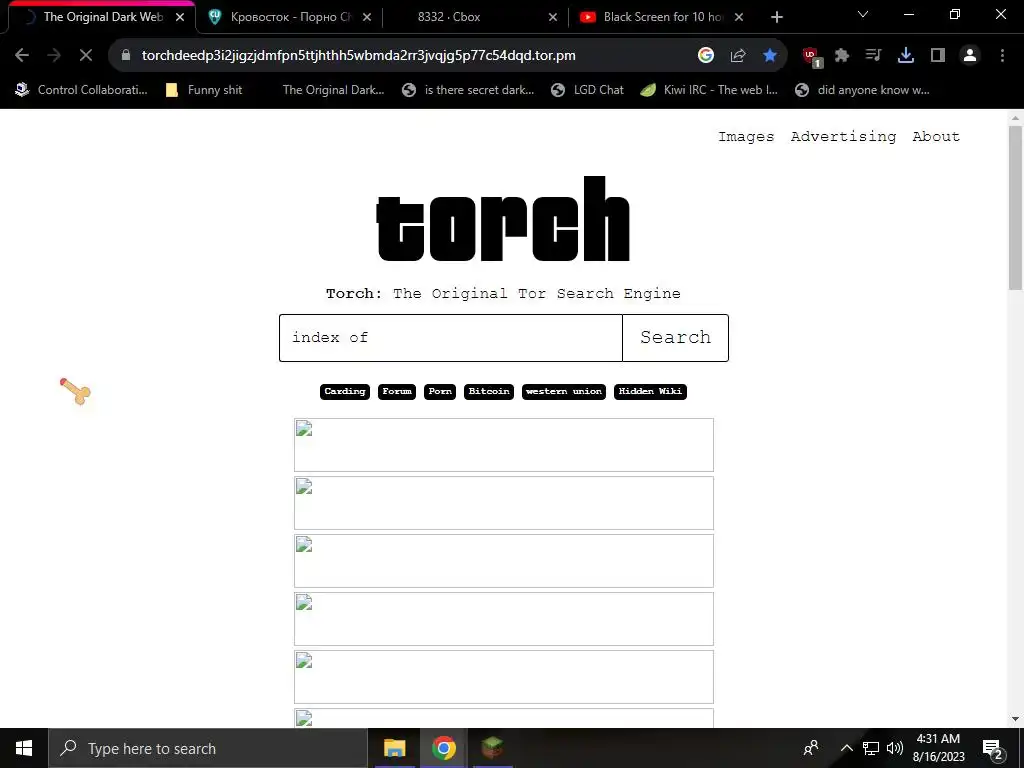This screenshot has height=768, width=1024.
Task: Open the People icon in system tray
Action: [x=811, y=748]
